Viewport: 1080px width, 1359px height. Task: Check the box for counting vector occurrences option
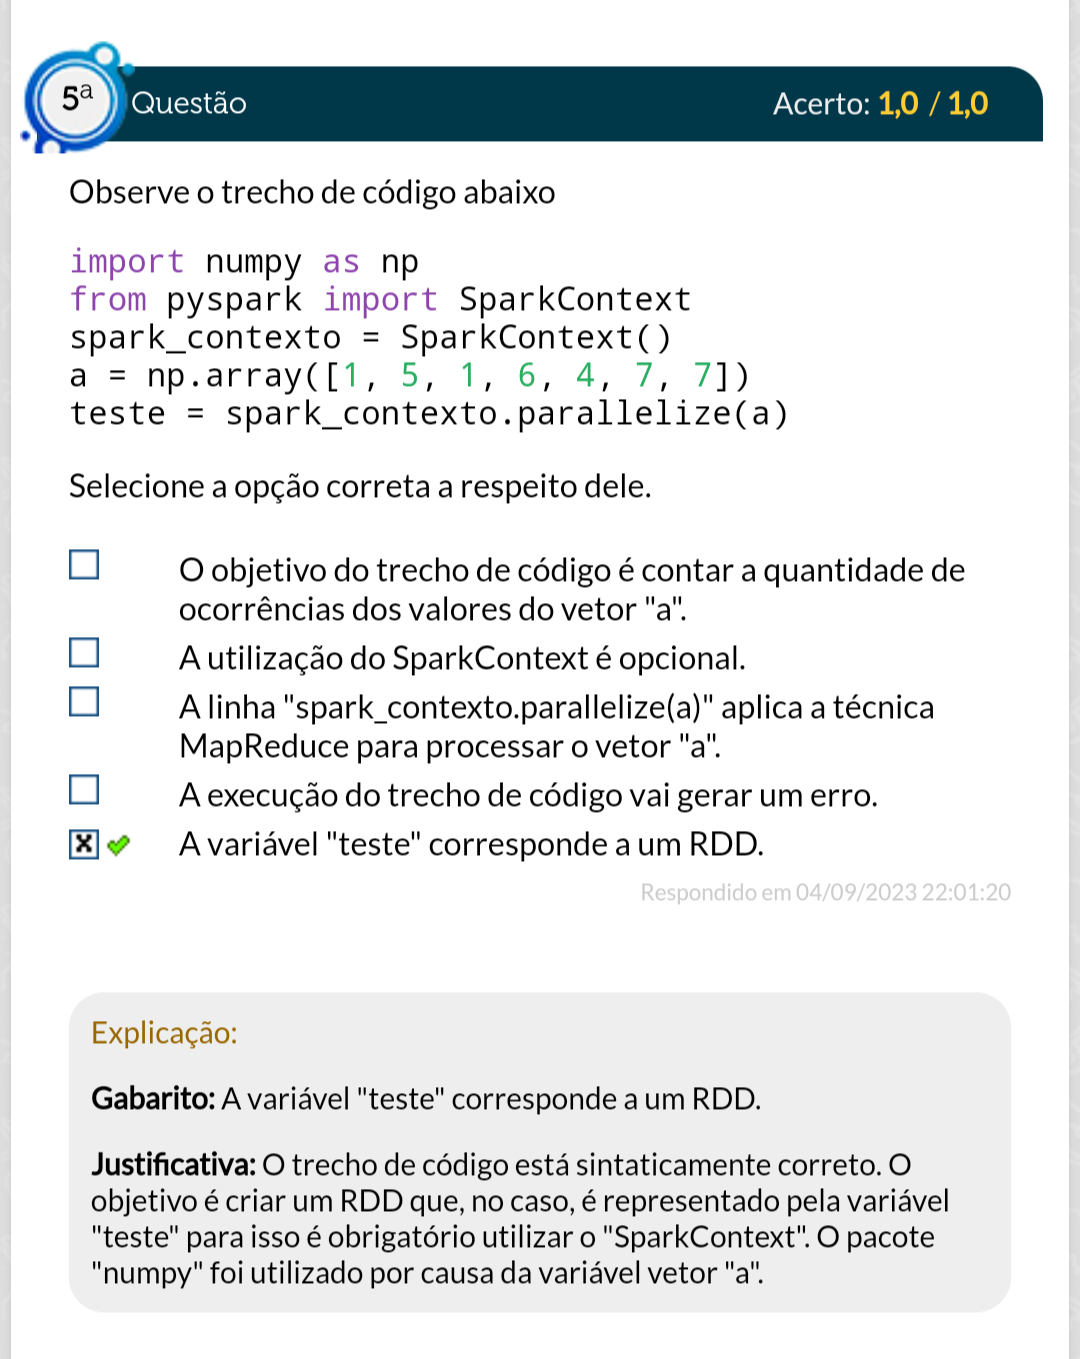[x=84, y=565]
